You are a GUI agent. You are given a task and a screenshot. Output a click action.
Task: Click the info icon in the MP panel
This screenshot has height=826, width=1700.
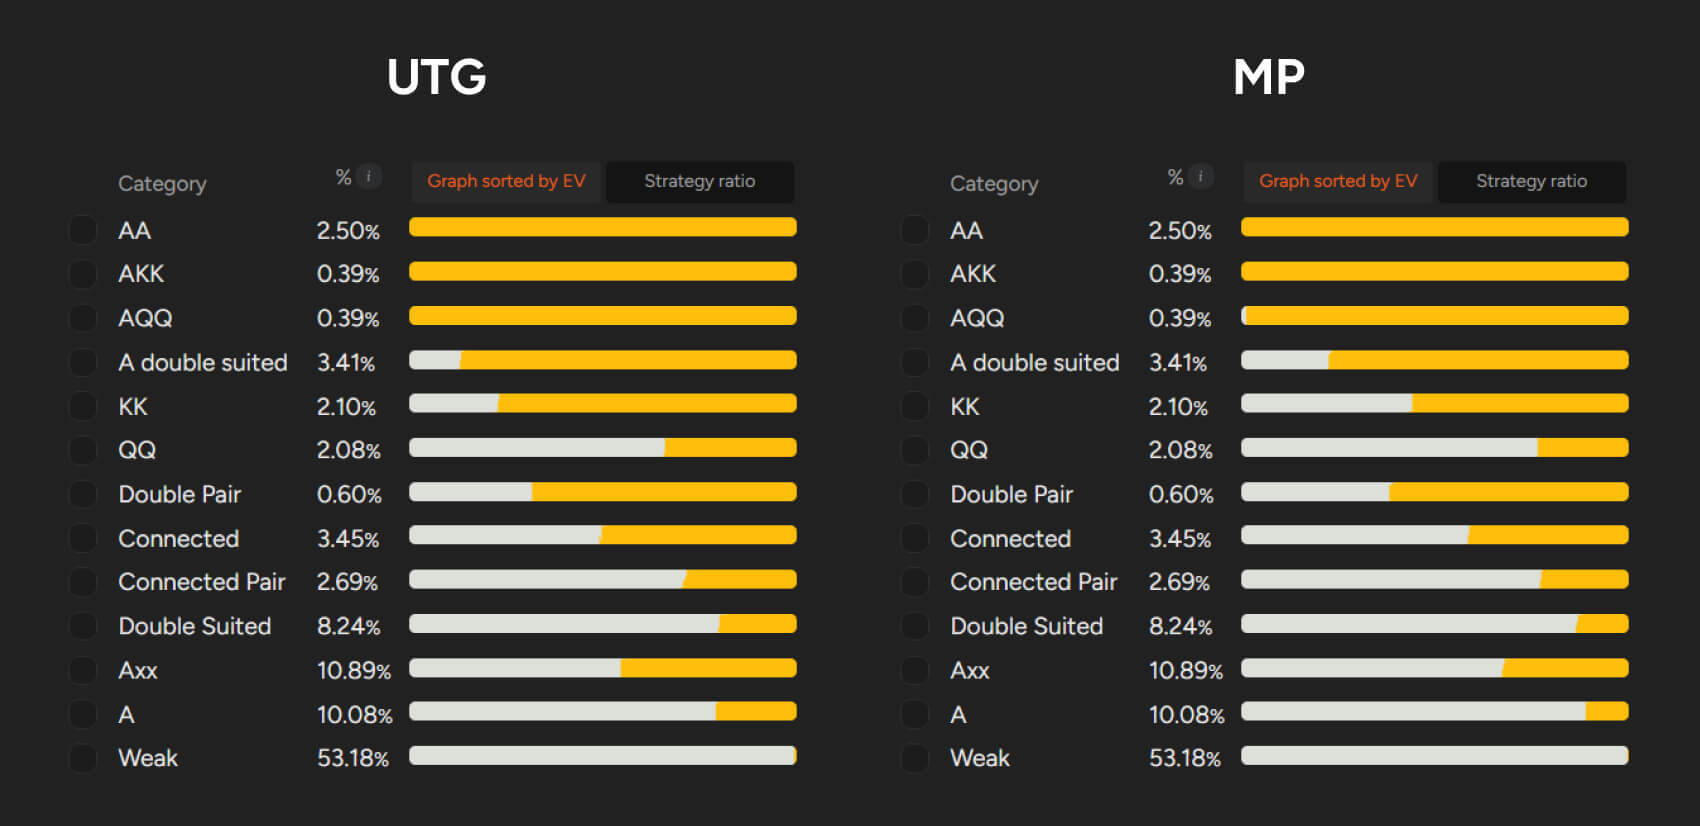(1201, 177)
